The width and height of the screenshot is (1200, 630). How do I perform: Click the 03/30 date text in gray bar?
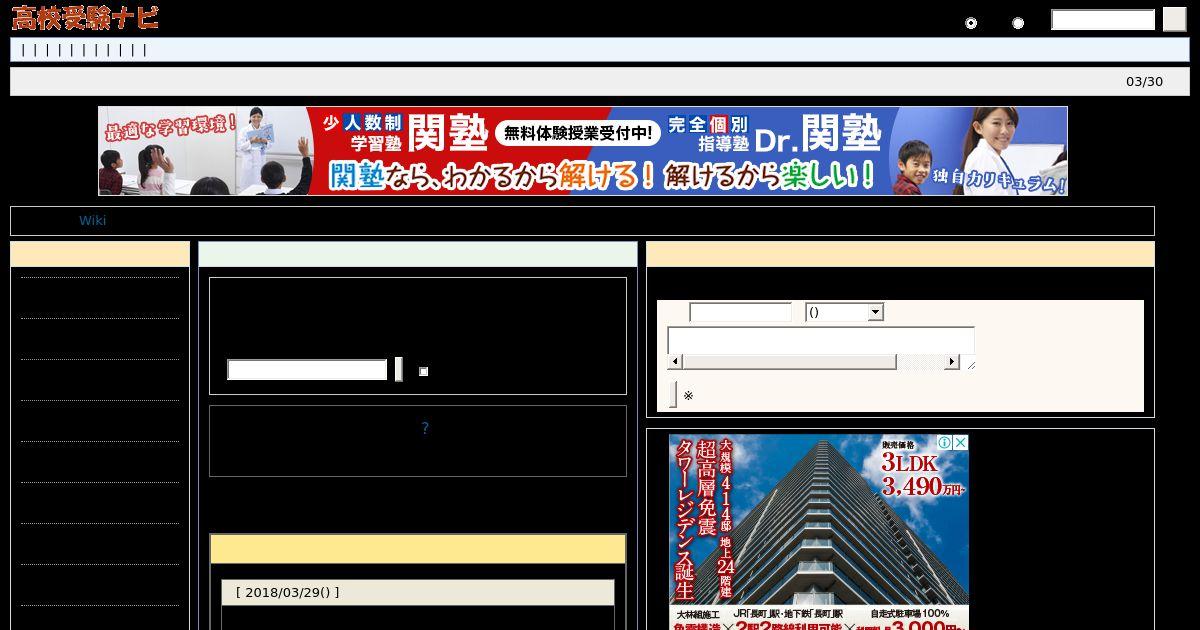click(1144, 82)
